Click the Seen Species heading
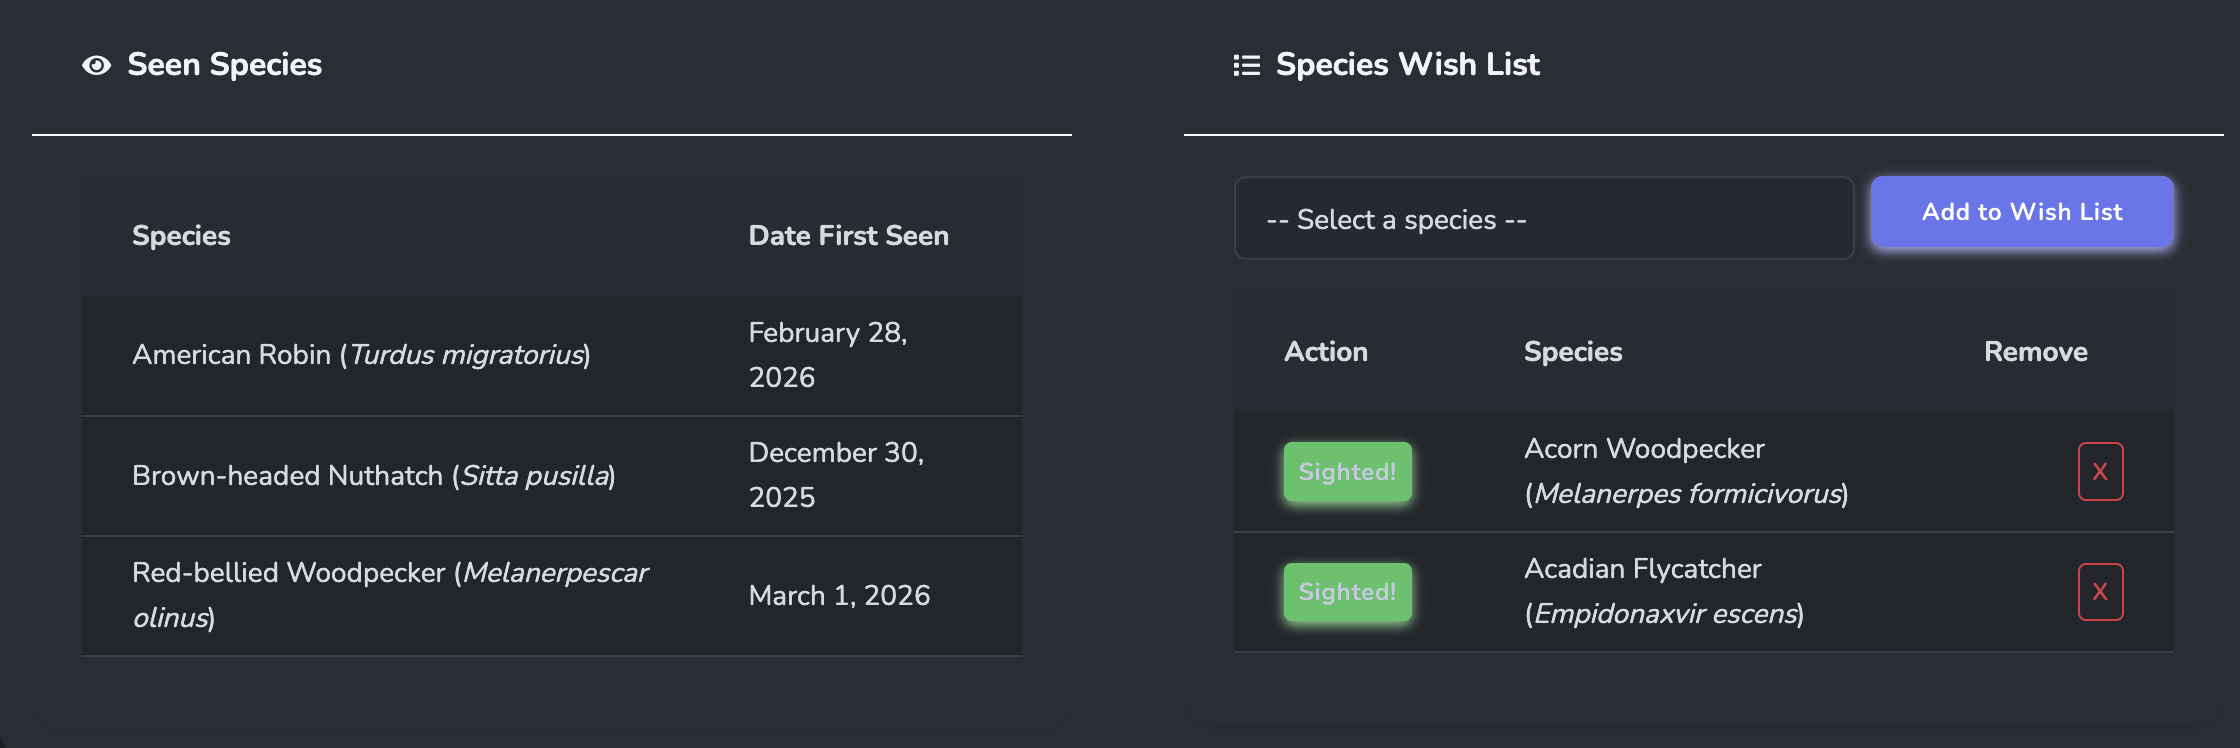This screenshot has width=2240, height=748. [x=224, y=65]
